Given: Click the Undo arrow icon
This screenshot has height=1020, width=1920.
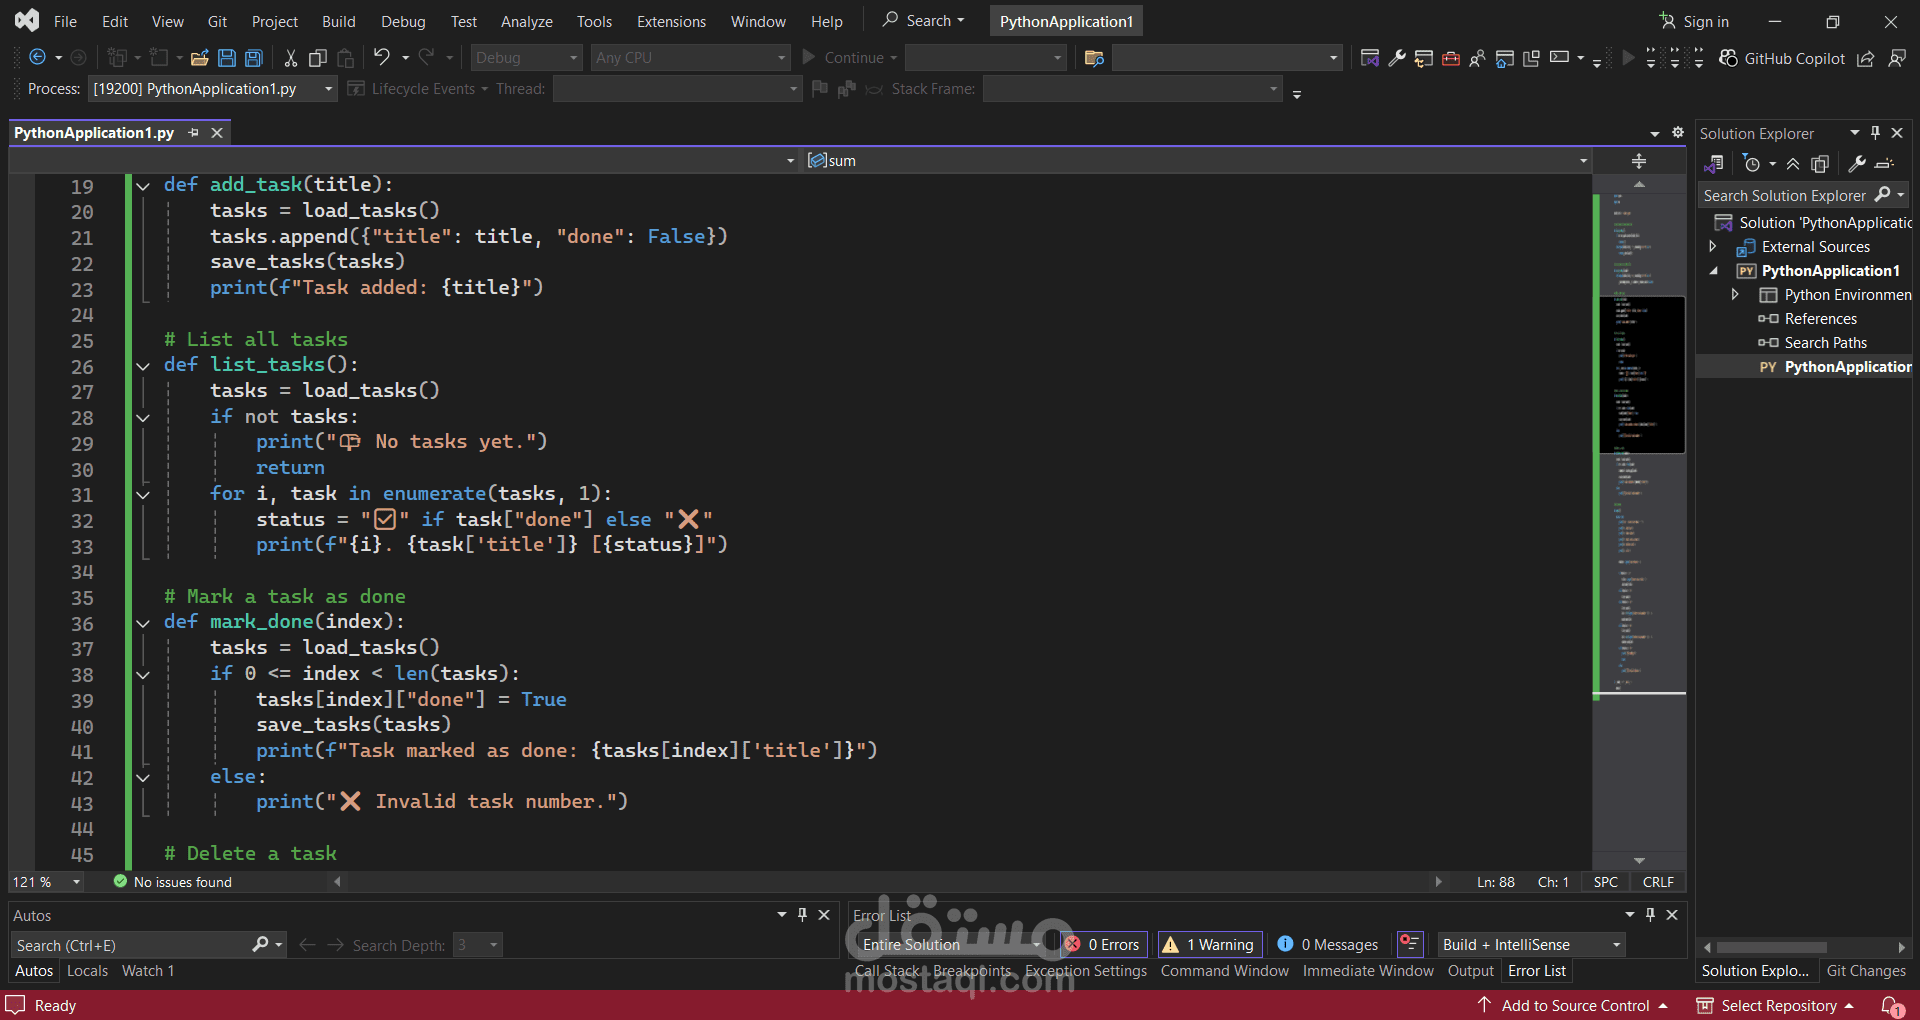Looking at the screenshot, I should coord(381,57).
